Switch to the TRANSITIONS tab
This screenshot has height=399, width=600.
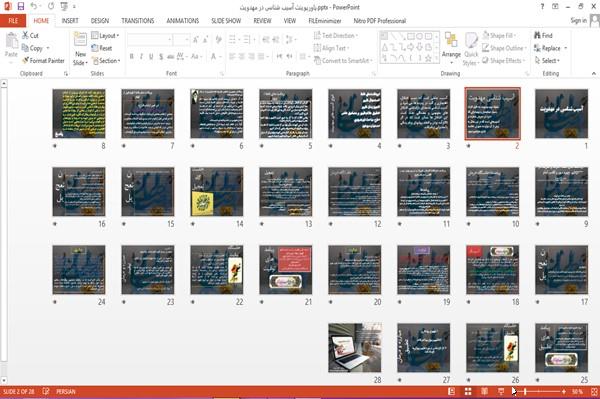(x=138, y=21)
